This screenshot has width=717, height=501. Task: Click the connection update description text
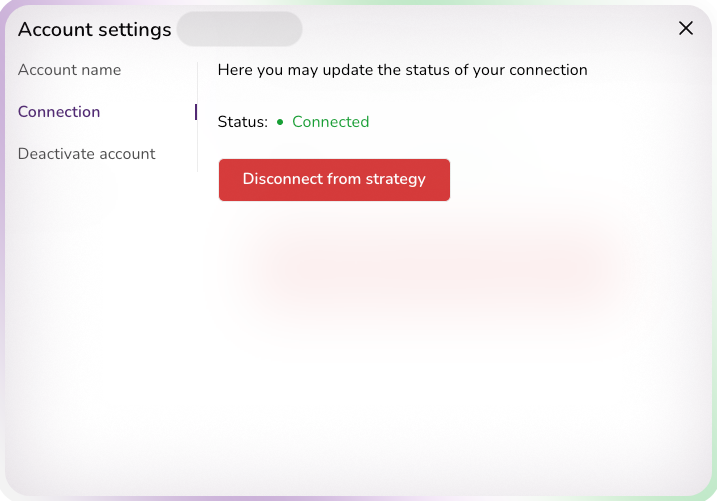402,70
